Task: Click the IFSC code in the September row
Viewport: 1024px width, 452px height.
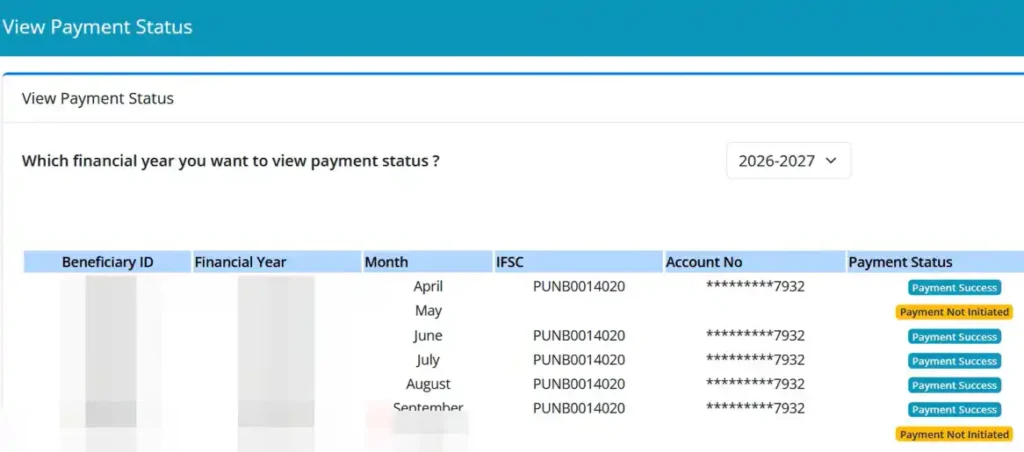Action: (579, 408)
